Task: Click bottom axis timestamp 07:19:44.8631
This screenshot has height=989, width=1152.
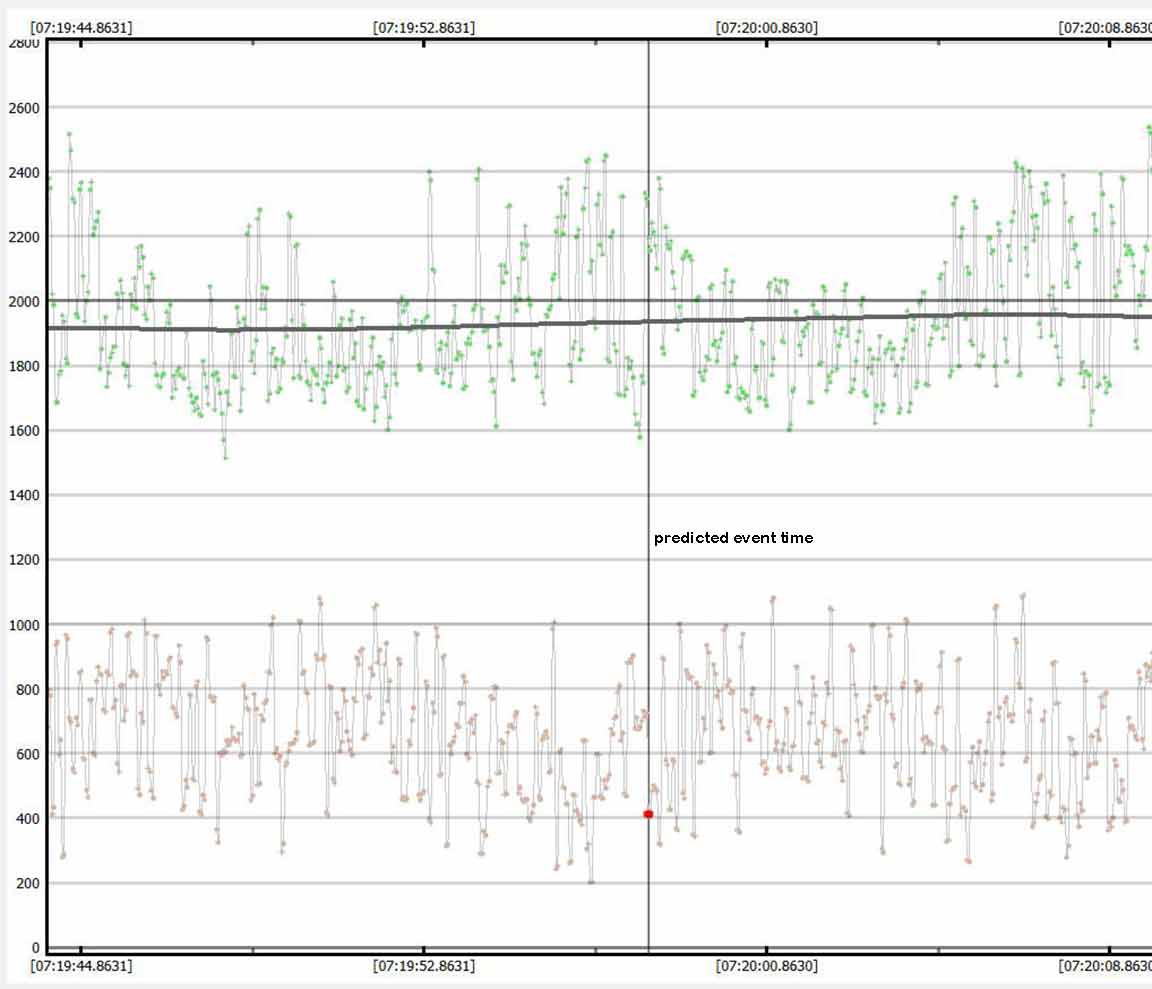Action: point(81,966)
